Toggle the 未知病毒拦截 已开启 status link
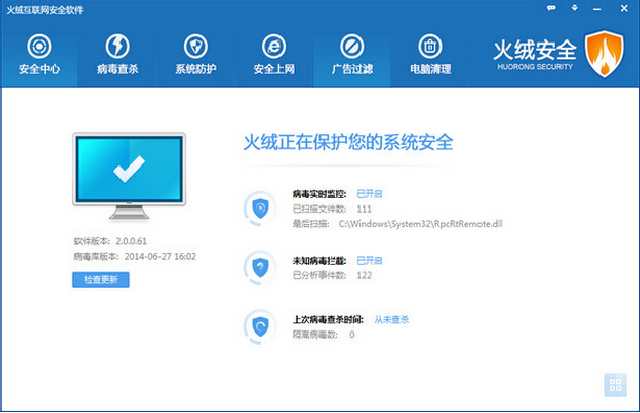This screenshot has height=413, width=640. (370, 258)
